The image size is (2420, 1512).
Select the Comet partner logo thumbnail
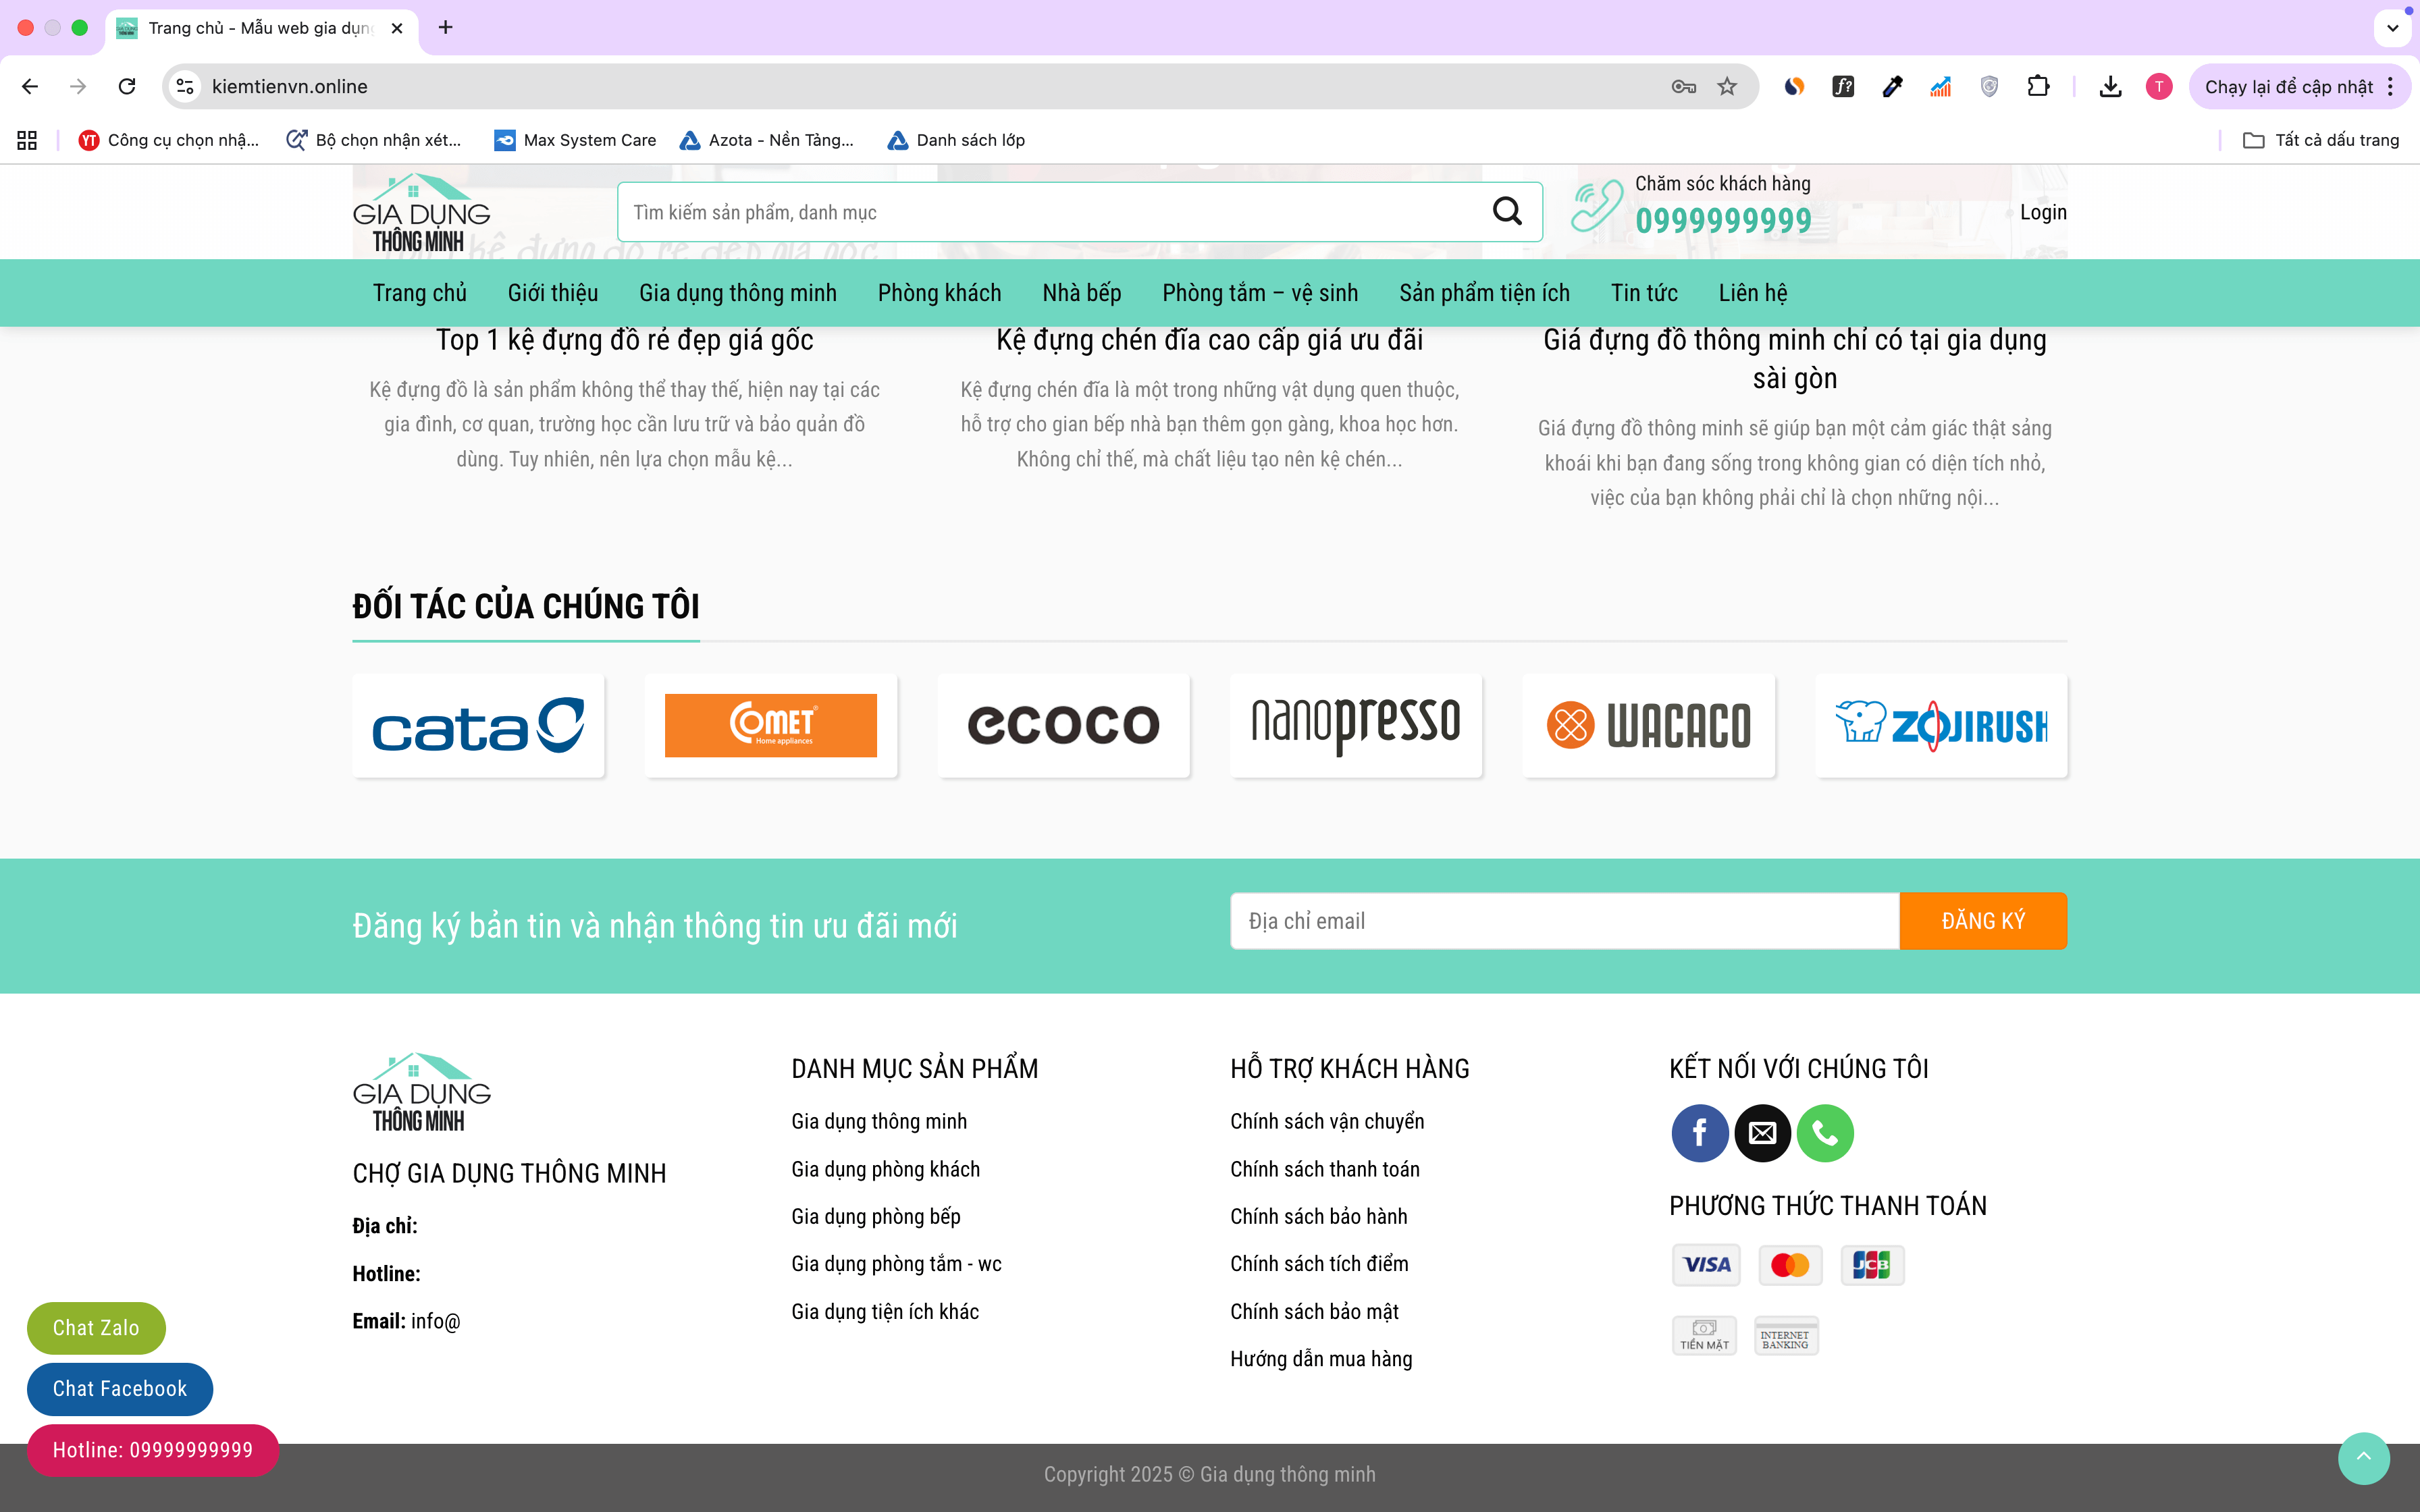pos(770,725)
